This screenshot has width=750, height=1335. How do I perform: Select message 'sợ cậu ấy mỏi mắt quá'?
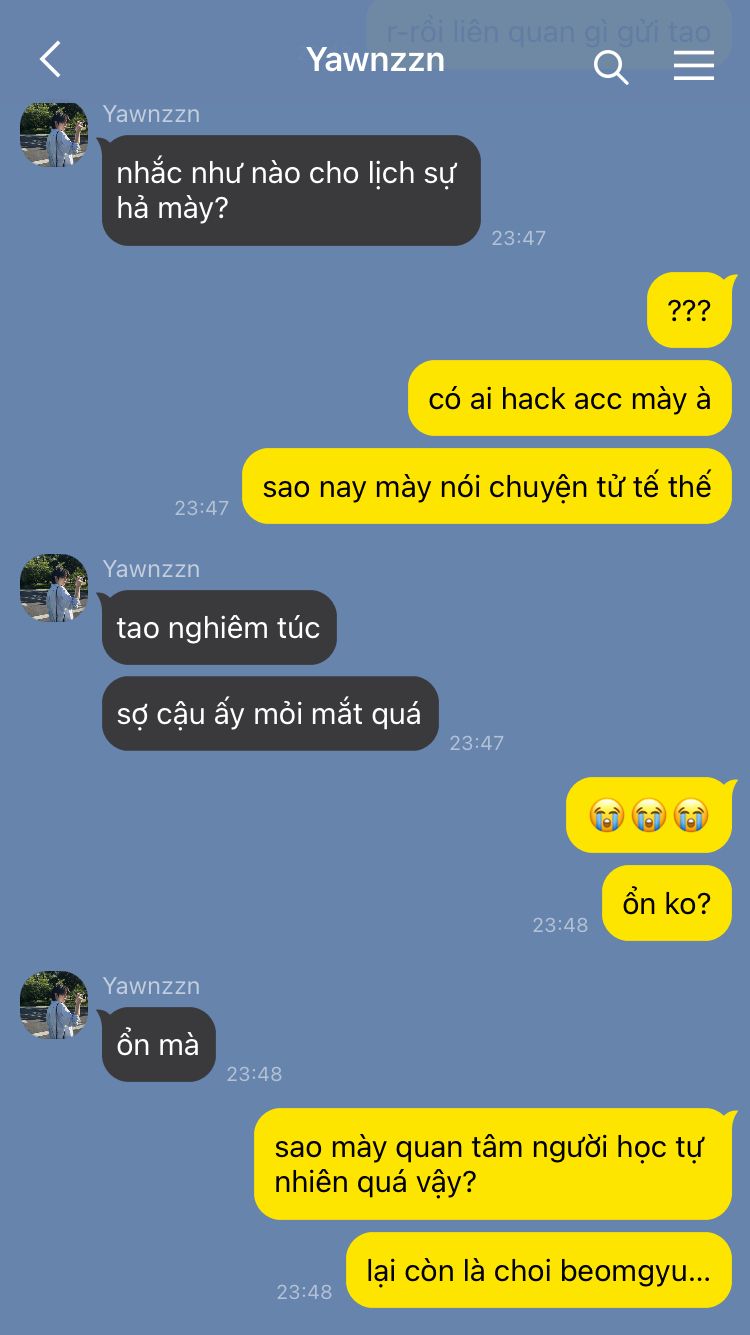[270, 713]
